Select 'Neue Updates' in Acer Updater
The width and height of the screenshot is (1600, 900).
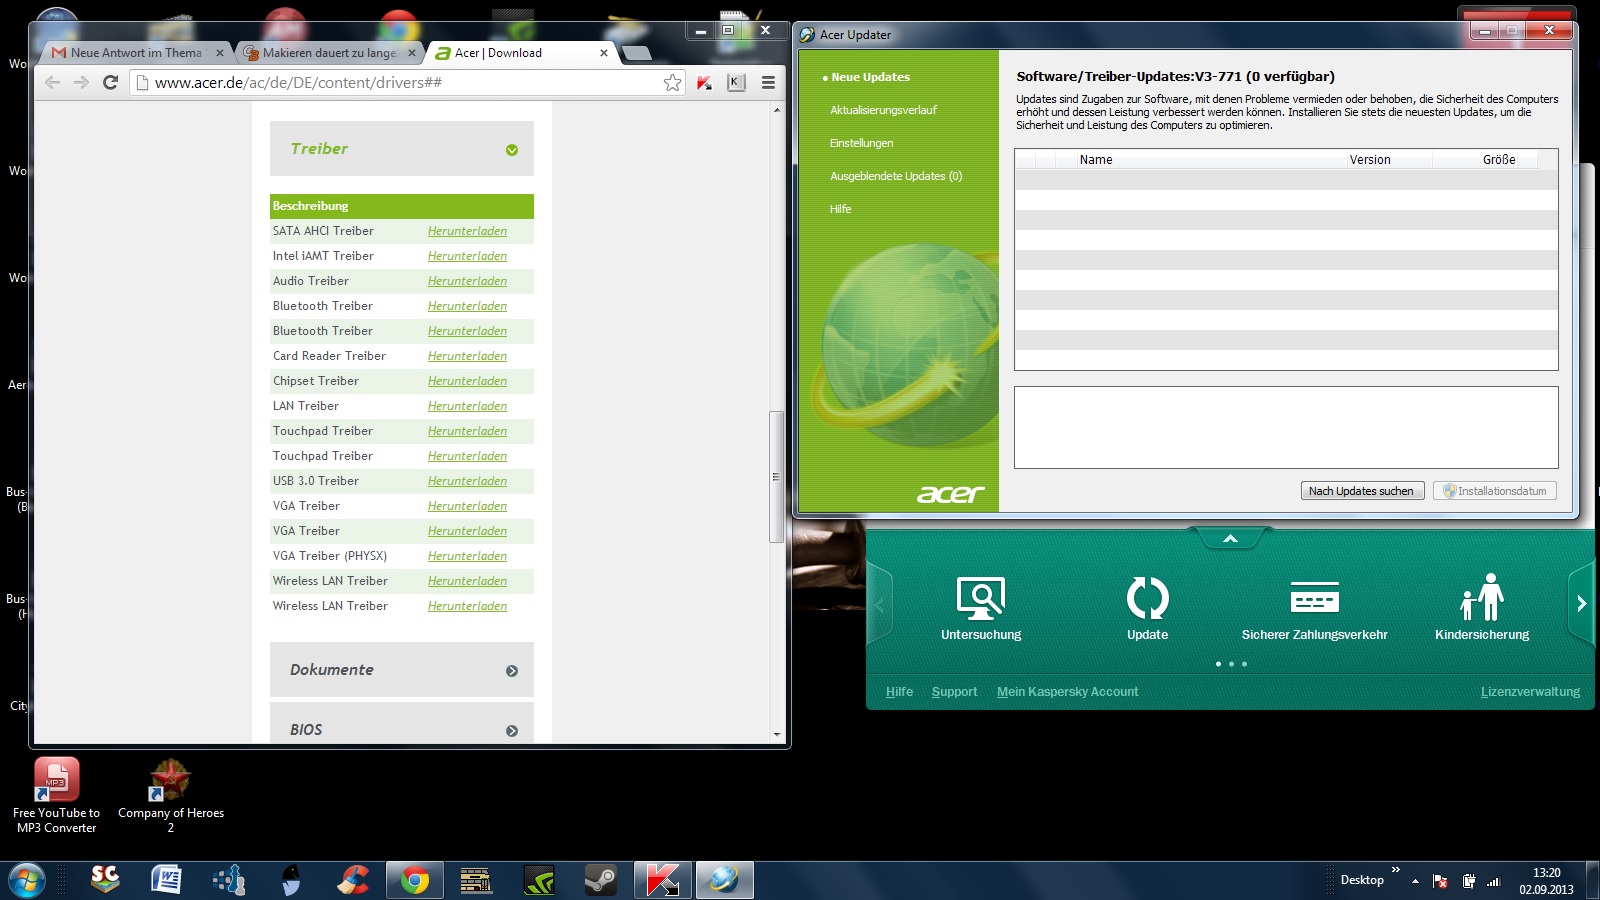(870, 77)
